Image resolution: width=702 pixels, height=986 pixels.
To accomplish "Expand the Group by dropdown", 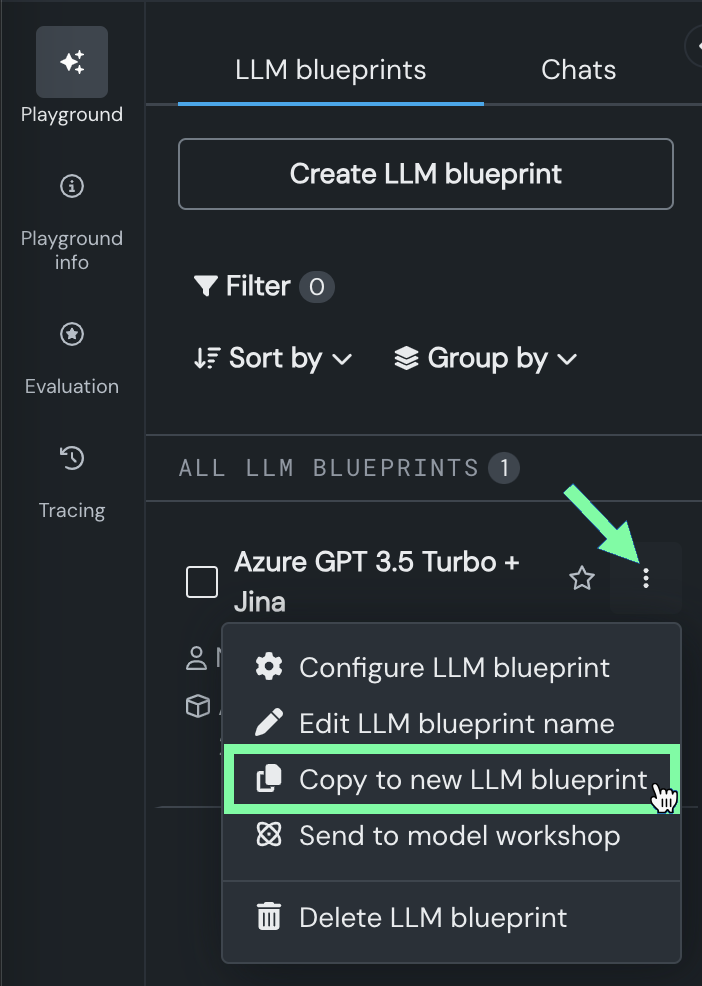I will click(x=486, y=358).
